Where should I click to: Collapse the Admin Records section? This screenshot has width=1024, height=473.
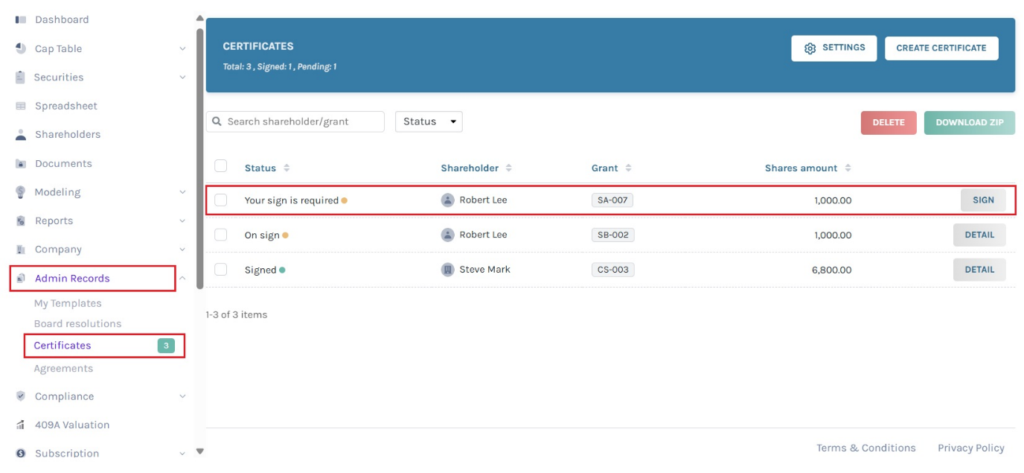pyautogui.click(x=182, y=279)
